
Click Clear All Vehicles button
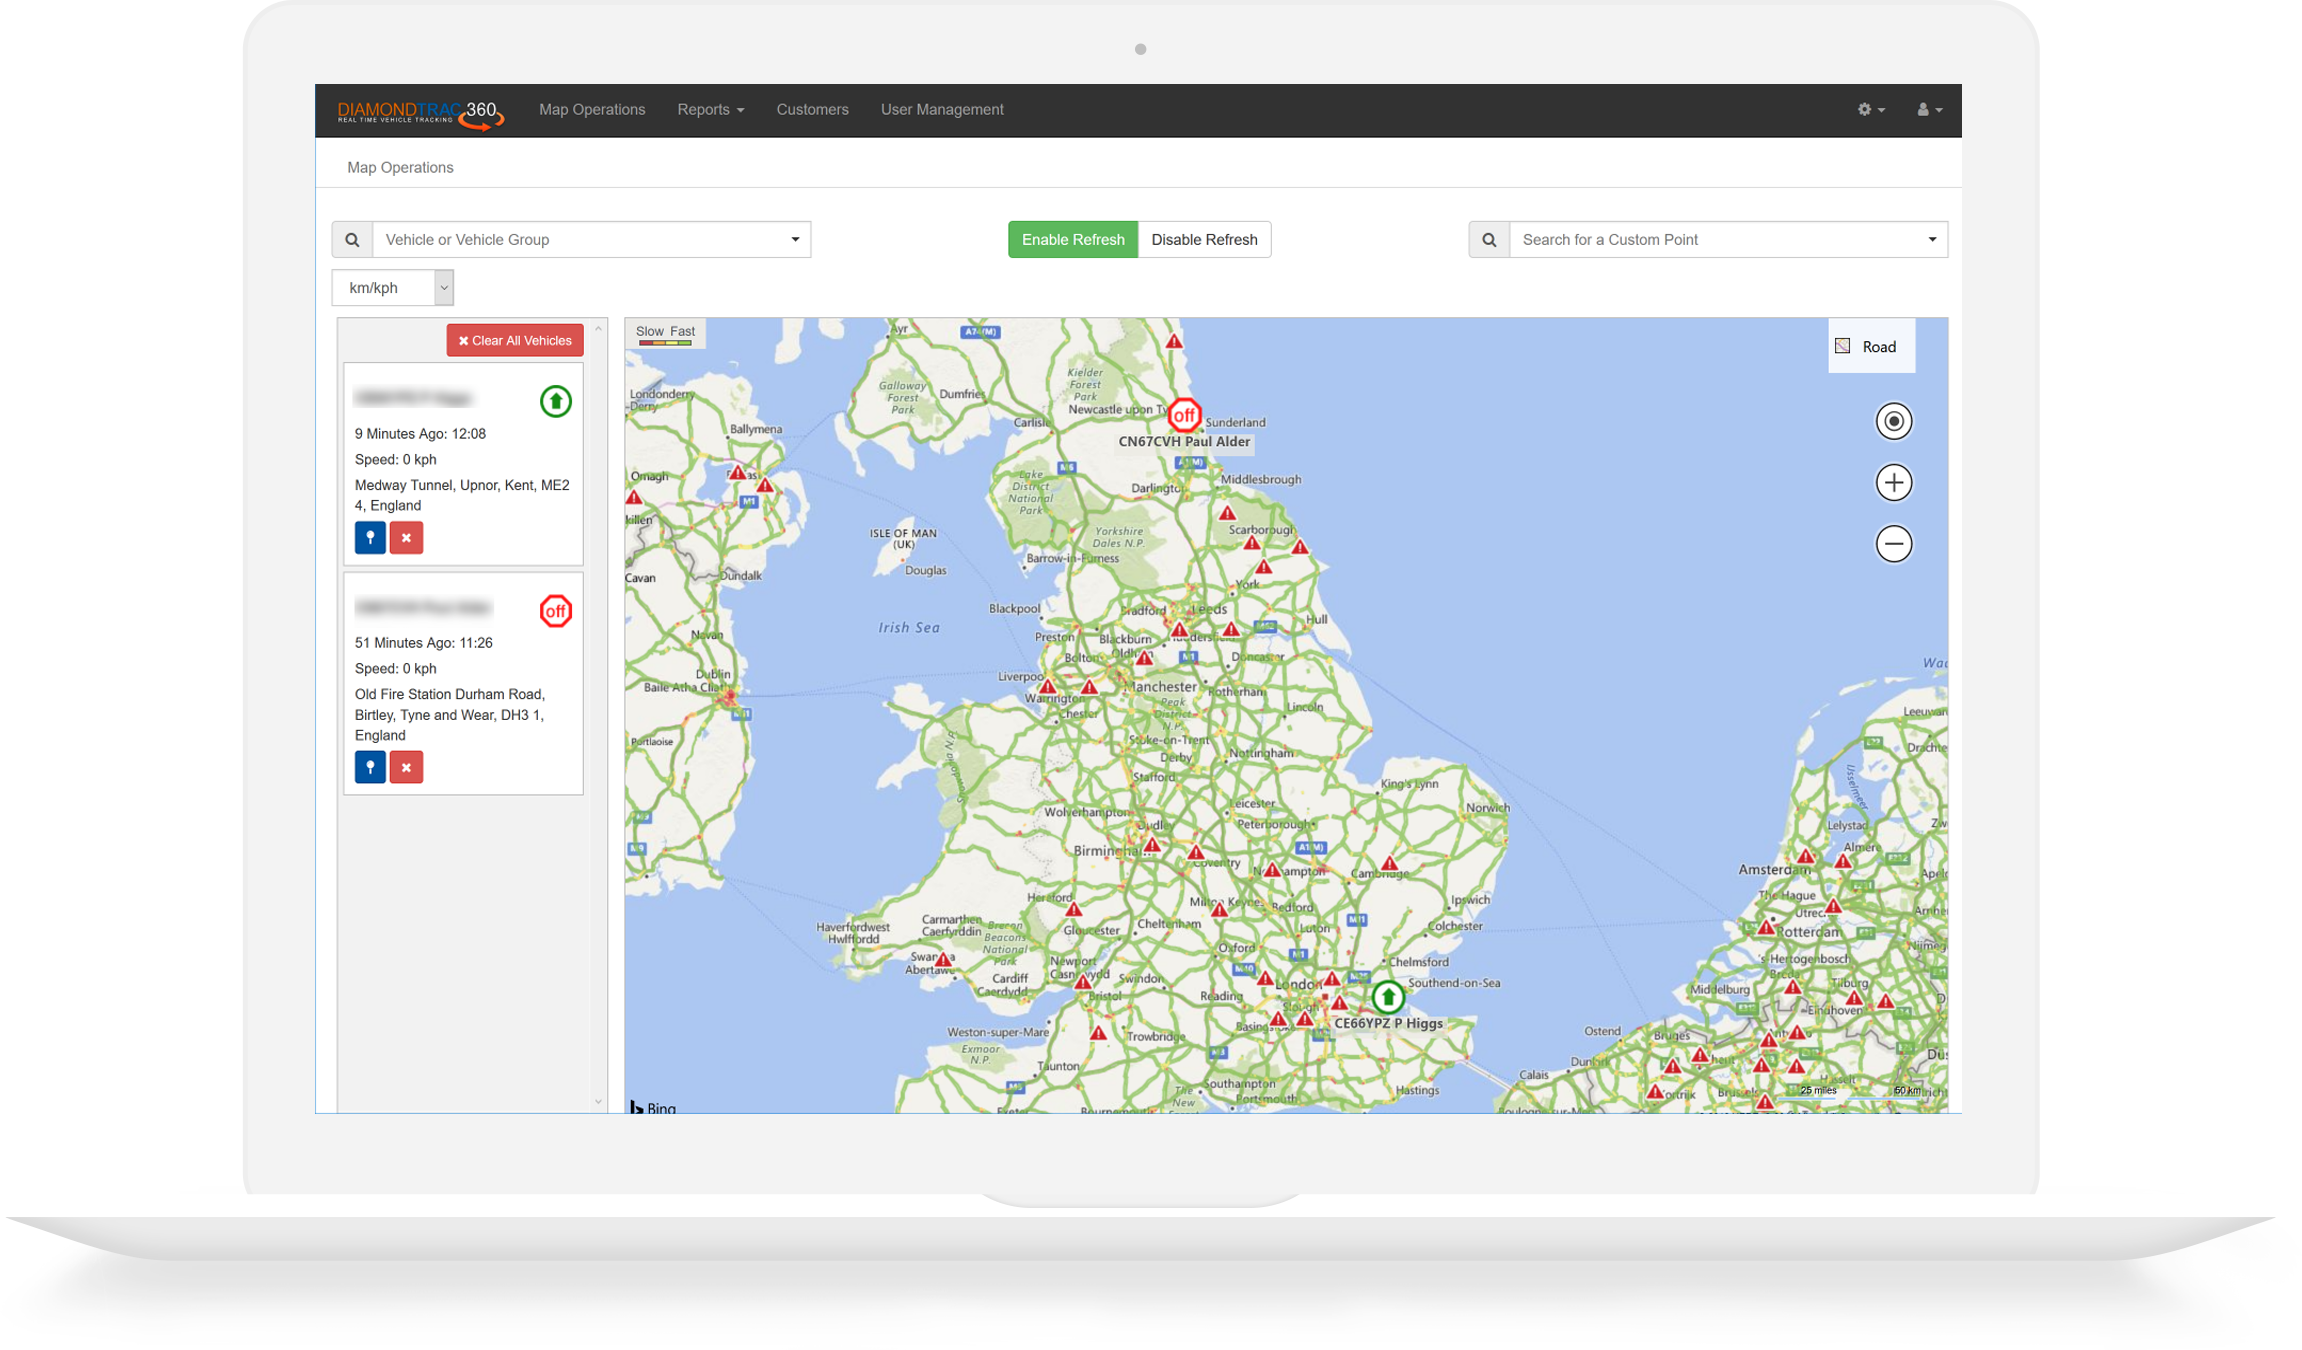(515, 341)
